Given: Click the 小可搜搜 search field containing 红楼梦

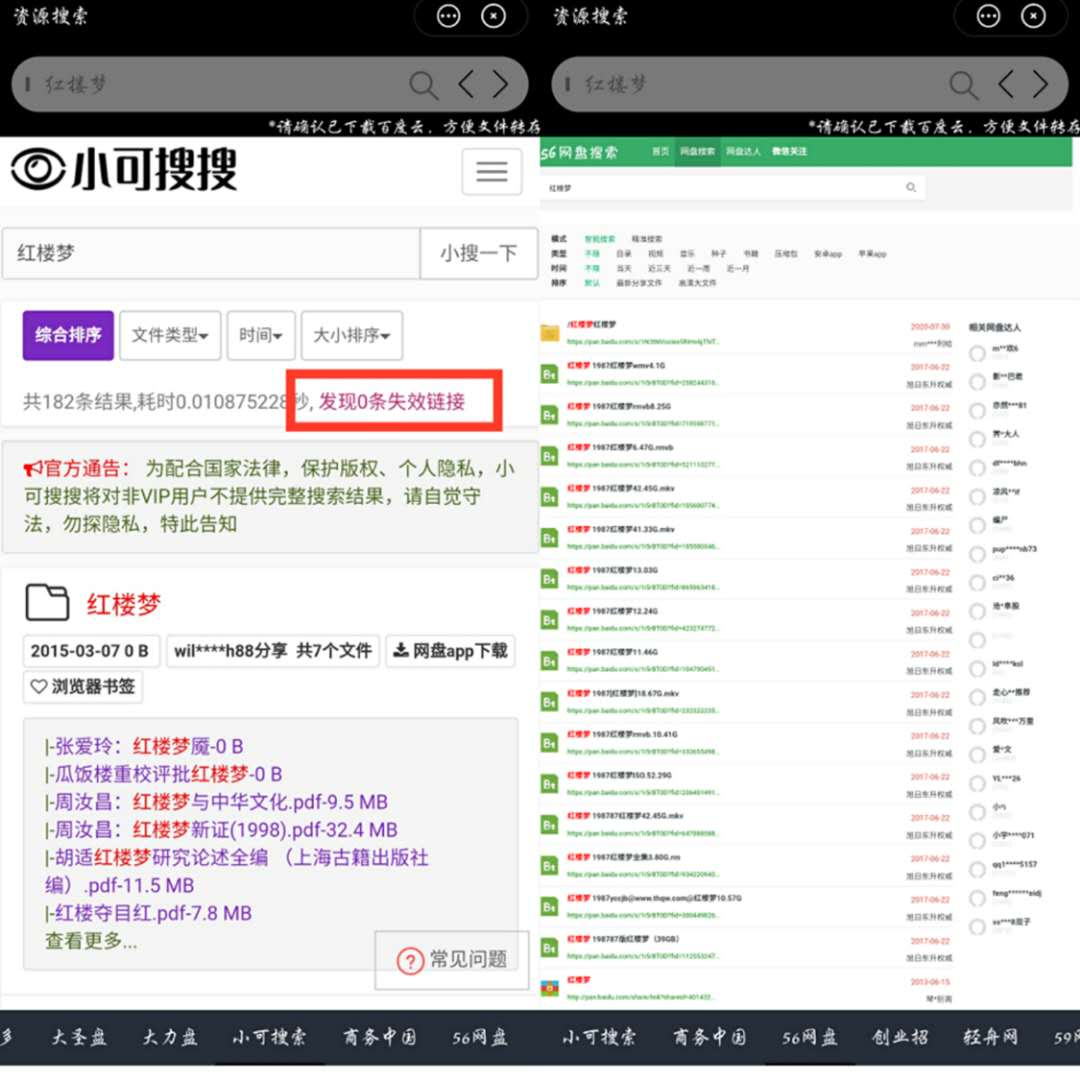Looking at the screenshot, I should pos(211,253).
